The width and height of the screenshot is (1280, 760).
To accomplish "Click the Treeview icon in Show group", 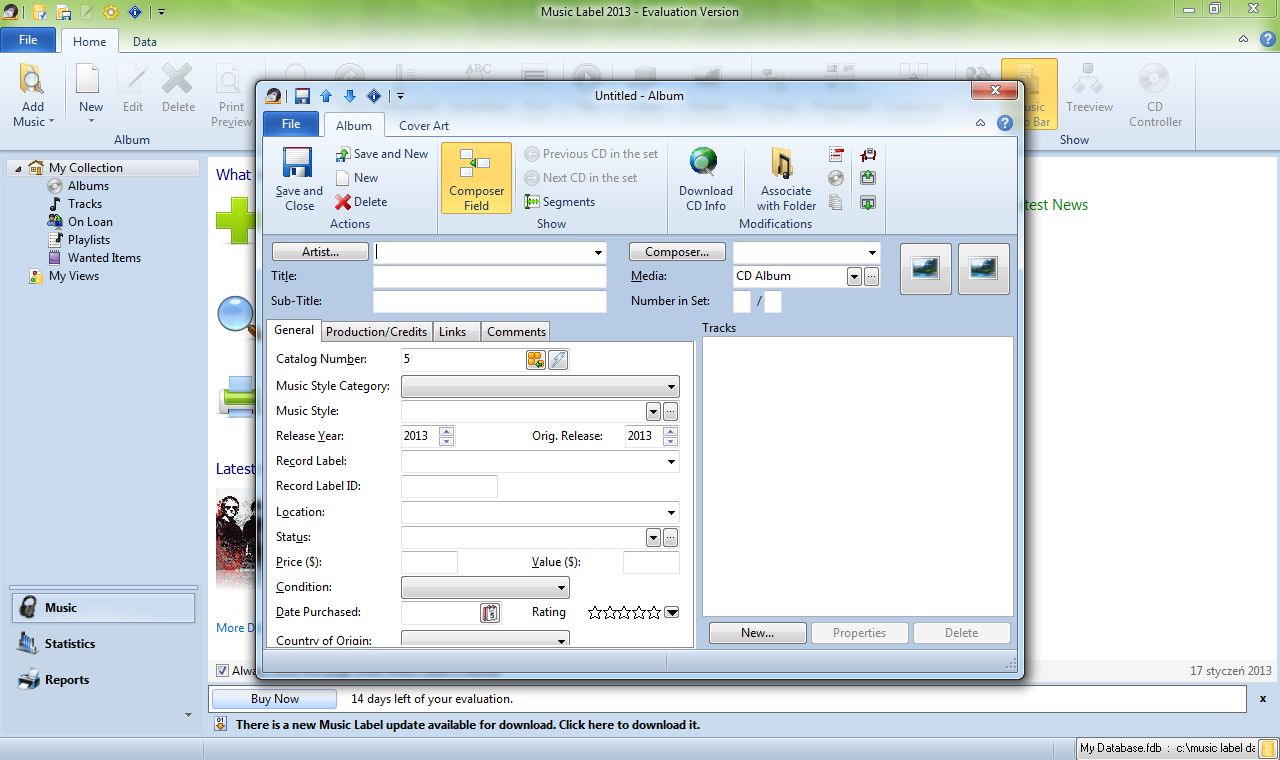I will 1089,80.
